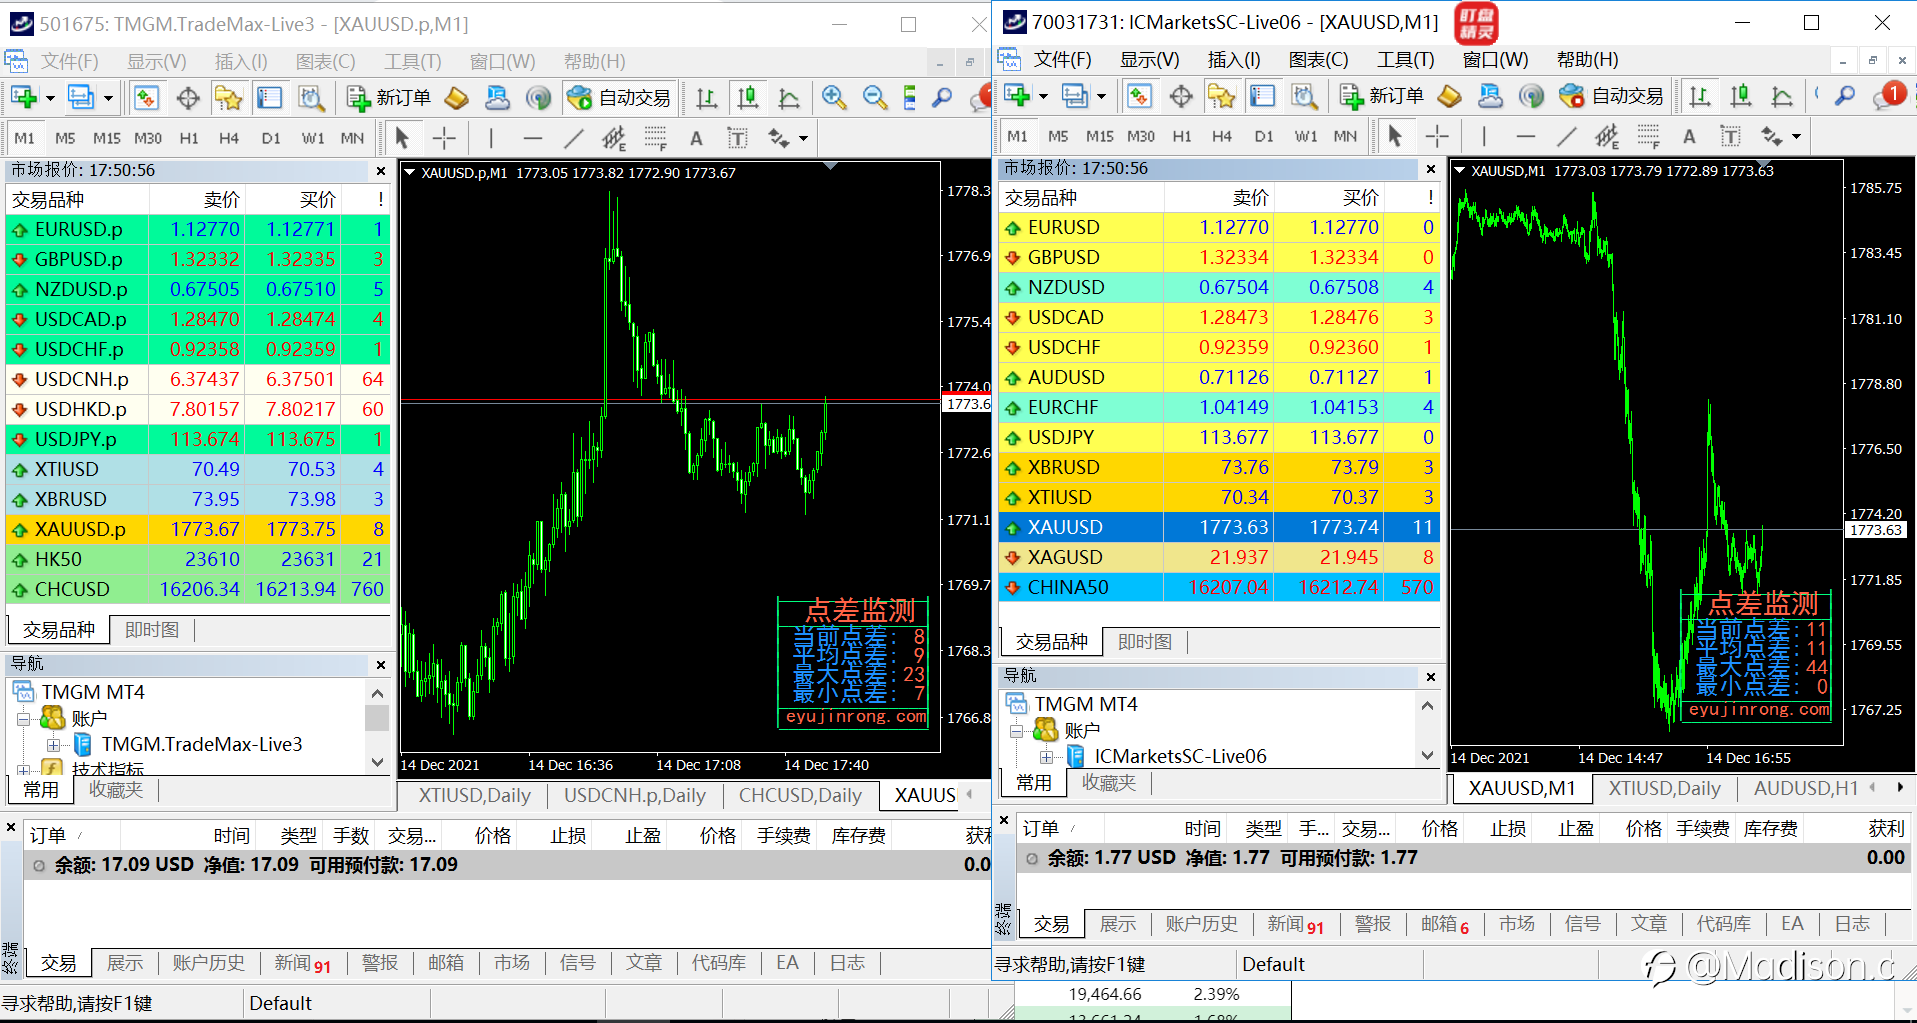
Task: Select bar chart type in right window
Action: pyautogui.click(x=1700, y=96)
